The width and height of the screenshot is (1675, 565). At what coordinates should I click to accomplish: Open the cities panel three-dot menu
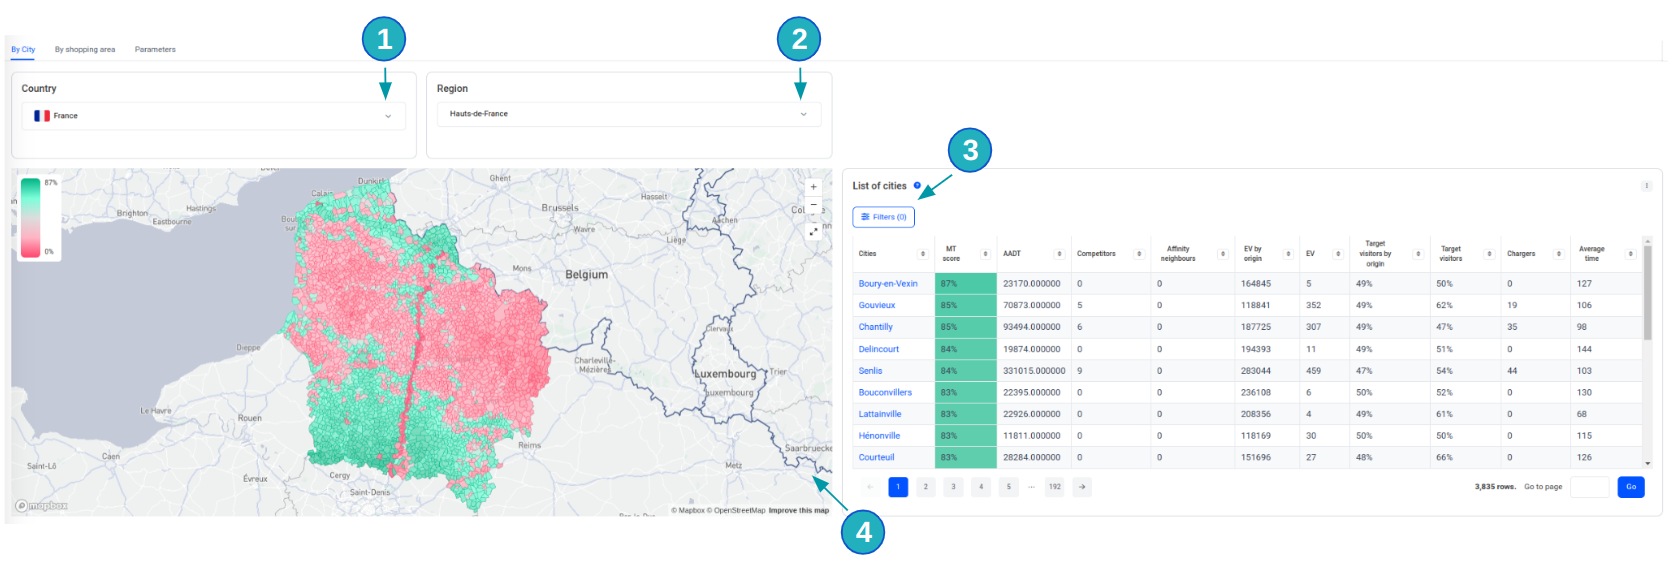pyautogui.click(x=1646, y=186)
